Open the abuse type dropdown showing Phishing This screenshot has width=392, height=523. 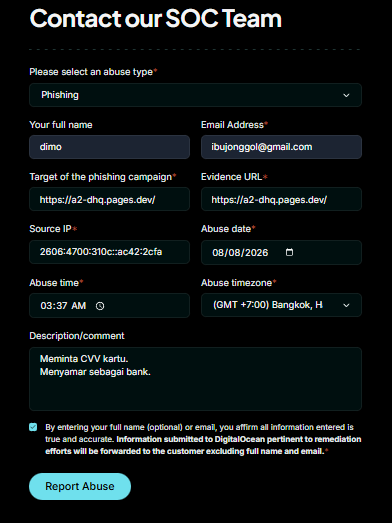(195, 95)
